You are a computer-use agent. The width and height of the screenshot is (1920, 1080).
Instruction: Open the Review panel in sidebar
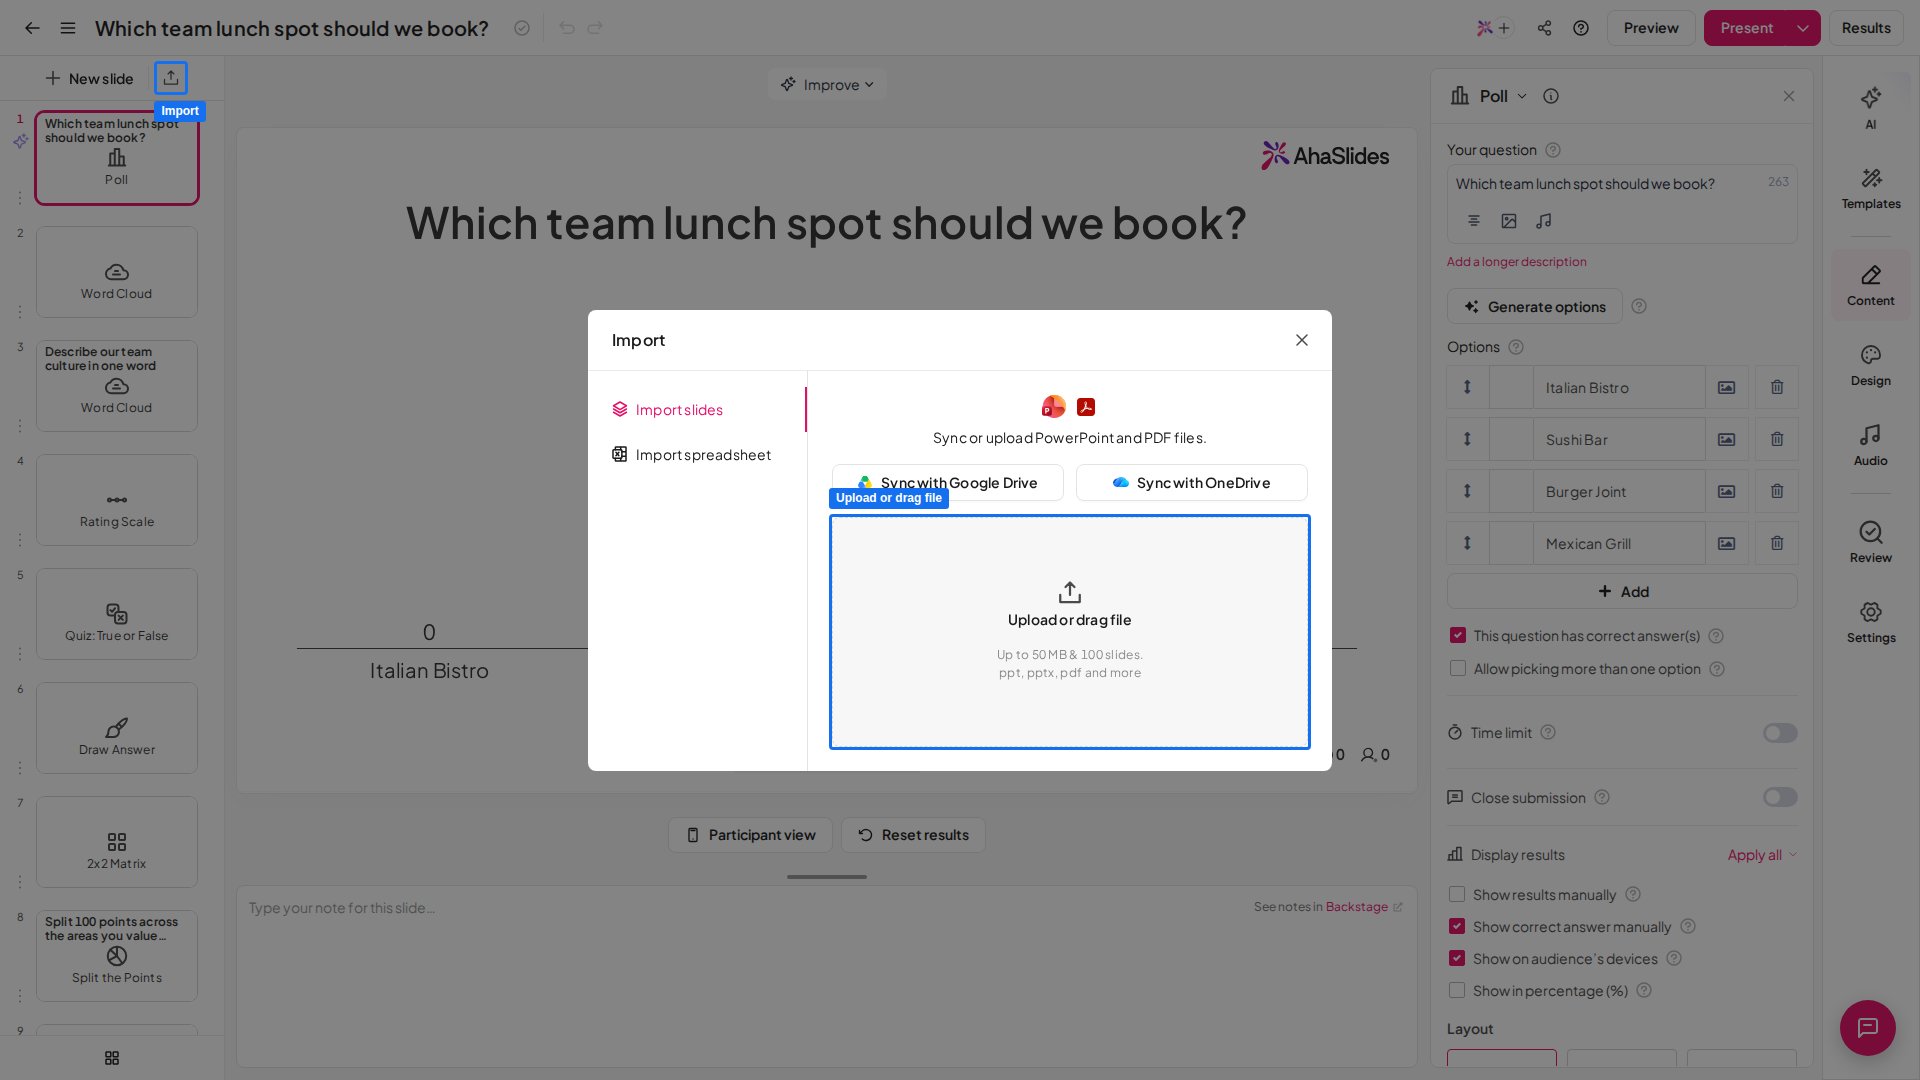pyautogui.click(x=1871, y=542)
